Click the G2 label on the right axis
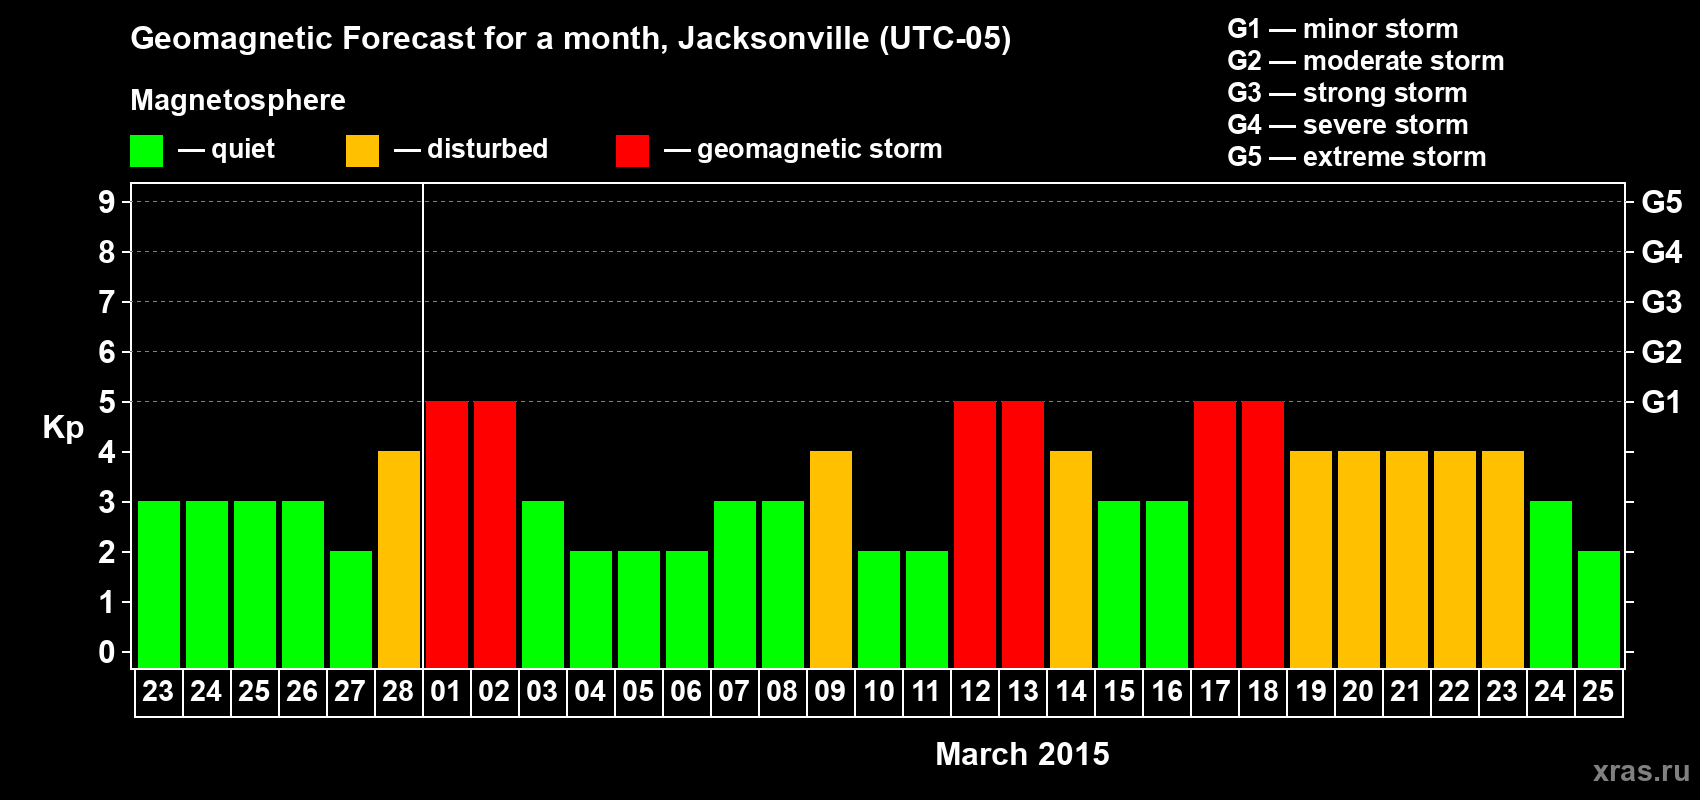The width and height of the screenshot is (1700, 800). pyautogui.click(x=1661, y=352)
